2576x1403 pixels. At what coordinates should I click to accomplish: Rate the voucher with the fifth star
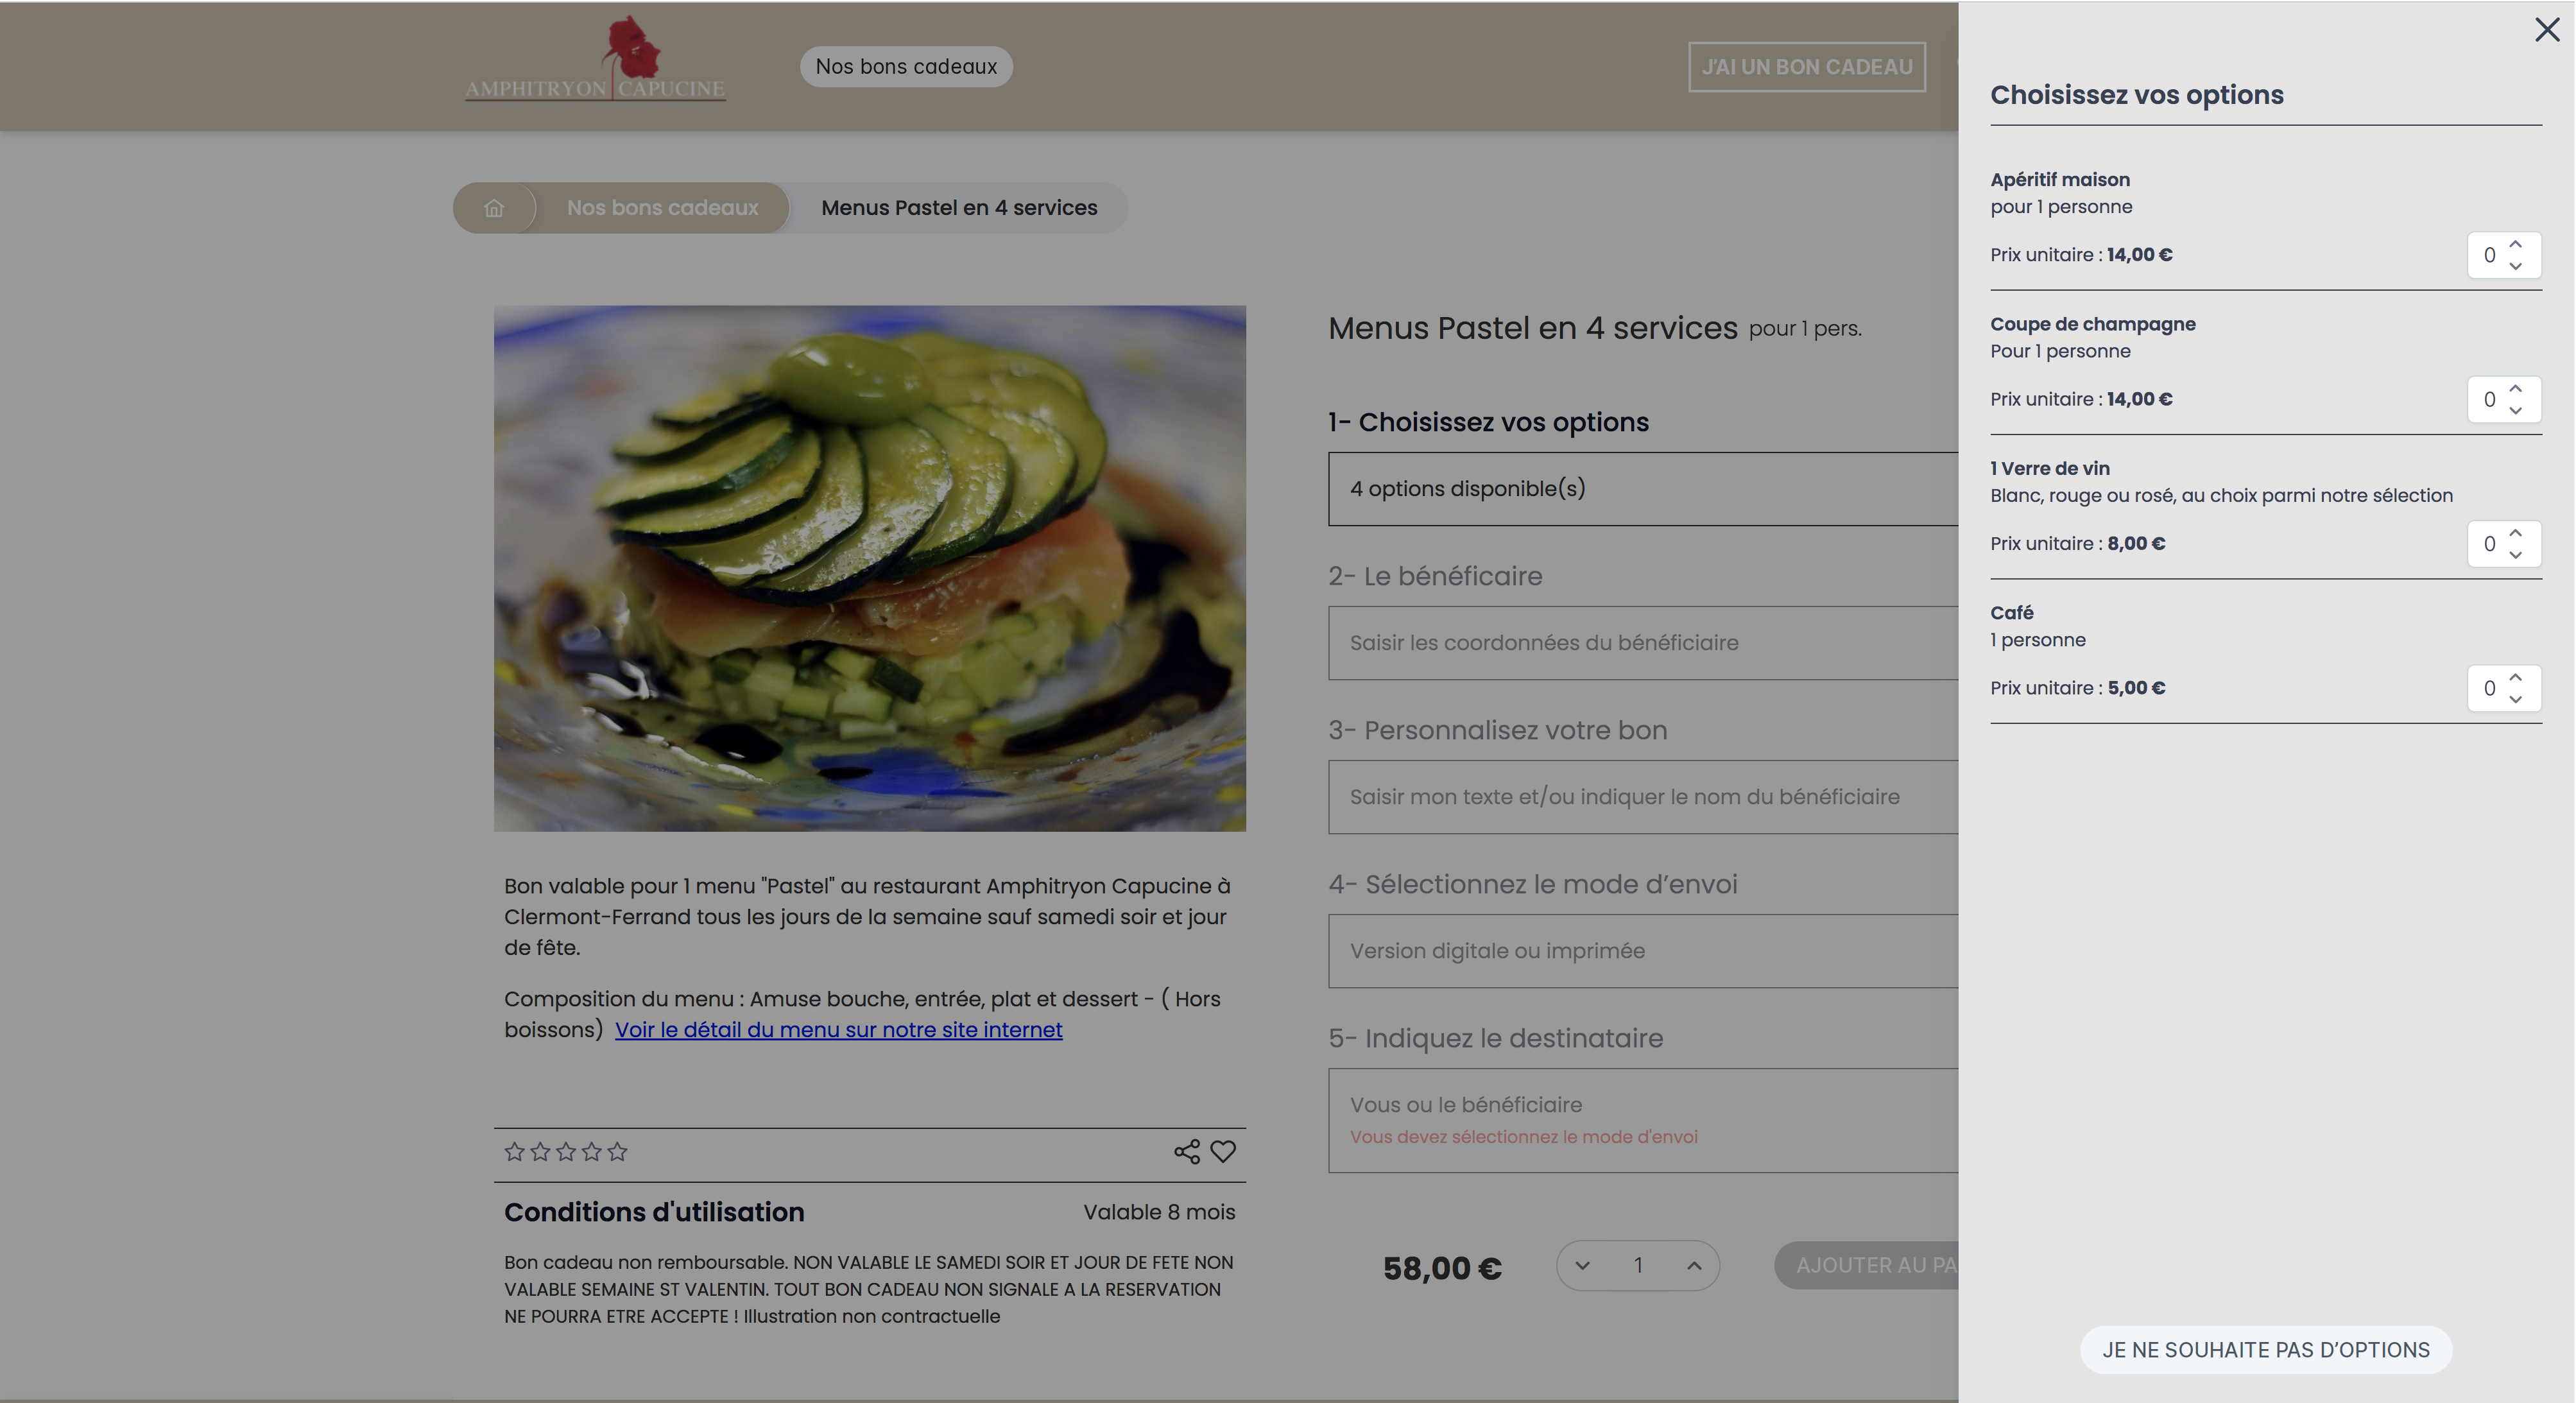[618, 1151]
